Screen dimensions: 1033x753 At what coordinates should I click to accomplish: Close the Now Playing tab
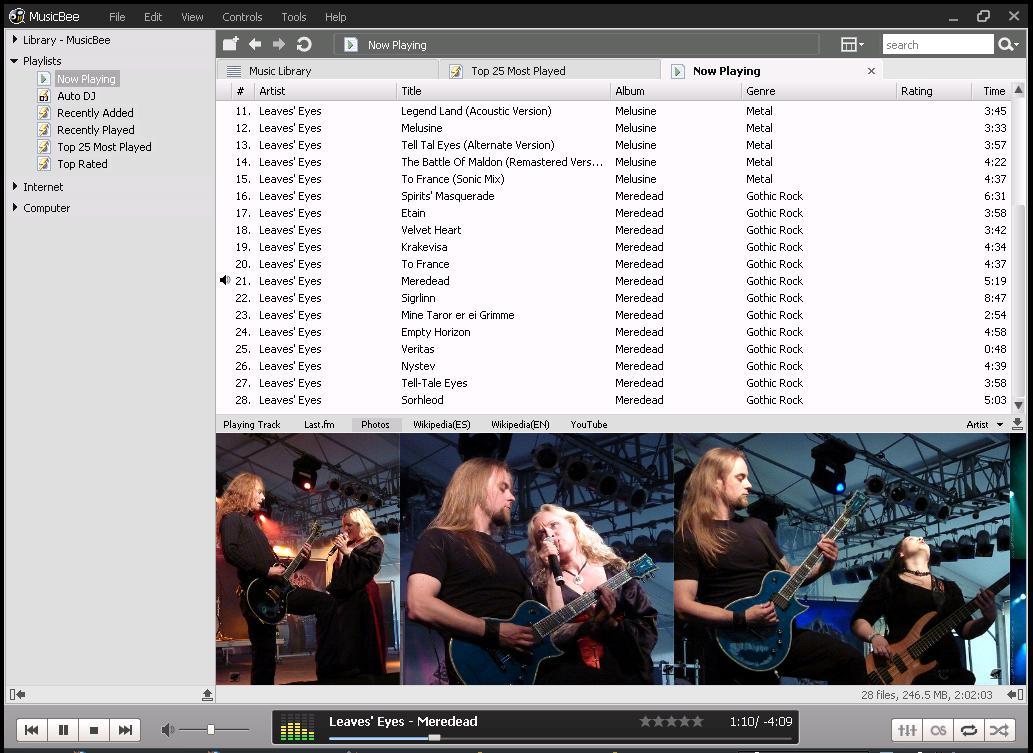point(871,70)
